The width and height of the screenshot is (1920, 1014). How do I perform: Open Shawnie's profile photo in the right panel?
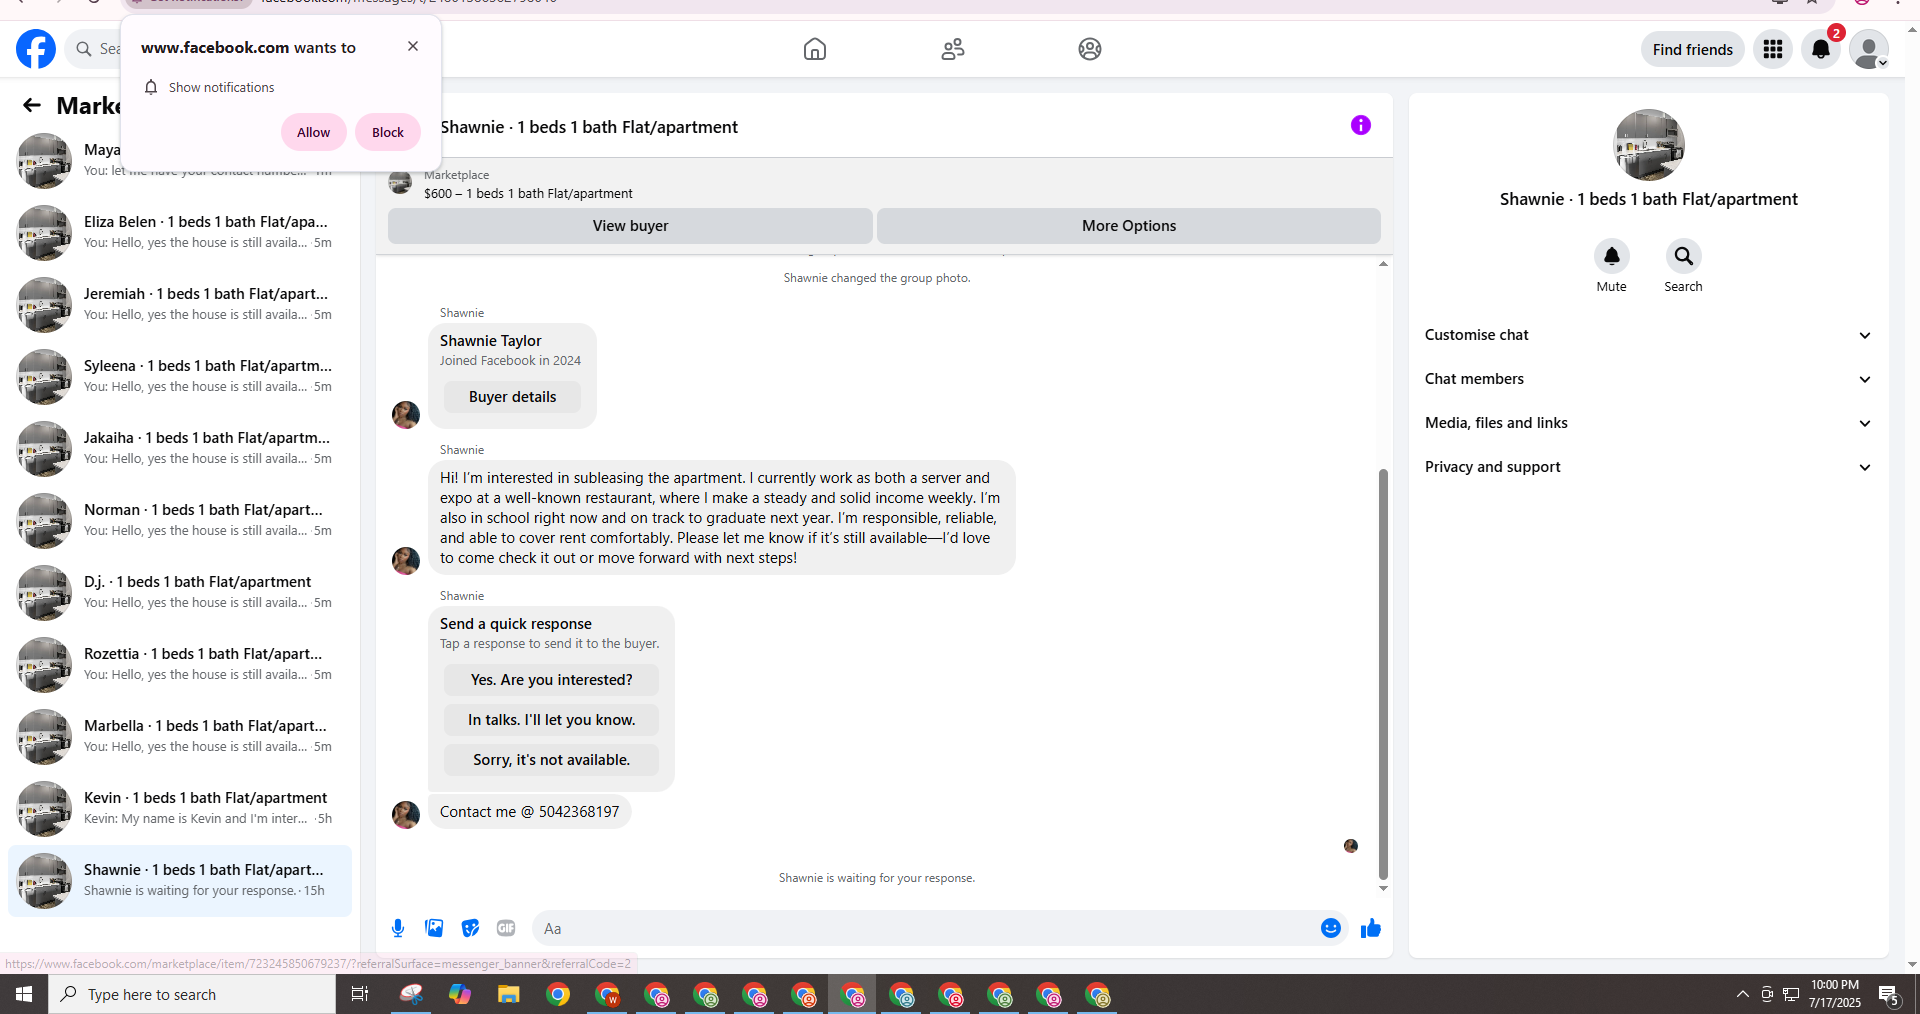[1649, 145]
